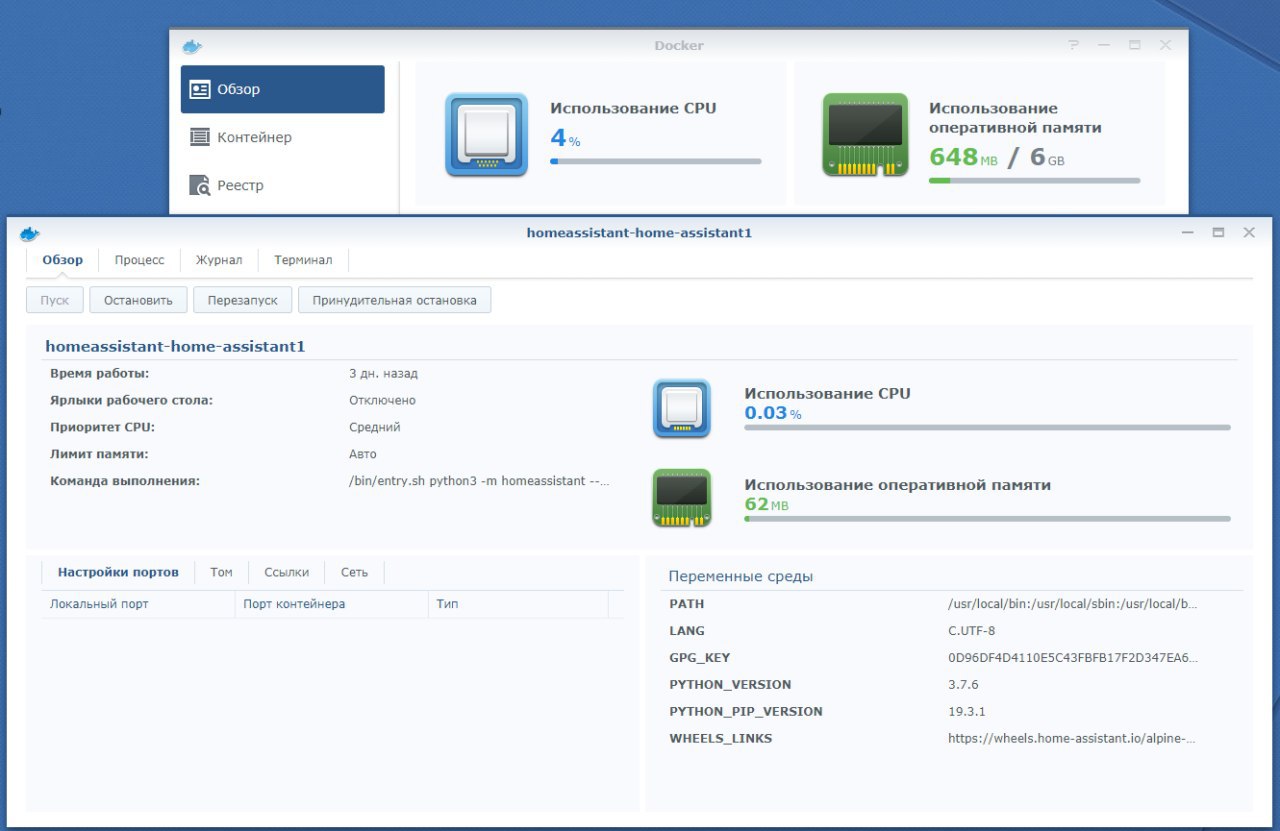Click the Перезапуск button
This screenshot has width=1280, height=831.
(x=243, y=300)
